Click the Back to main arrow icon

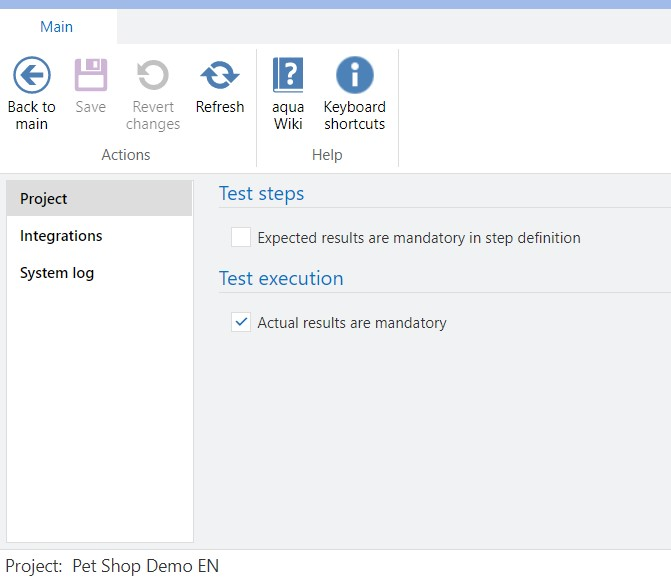click(x=32, y=76)
